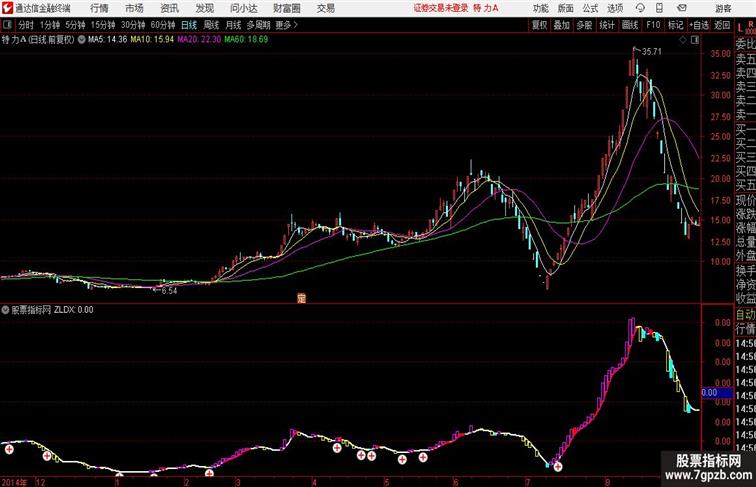Click the 2014年 date label on time axis

click(14, 482)
